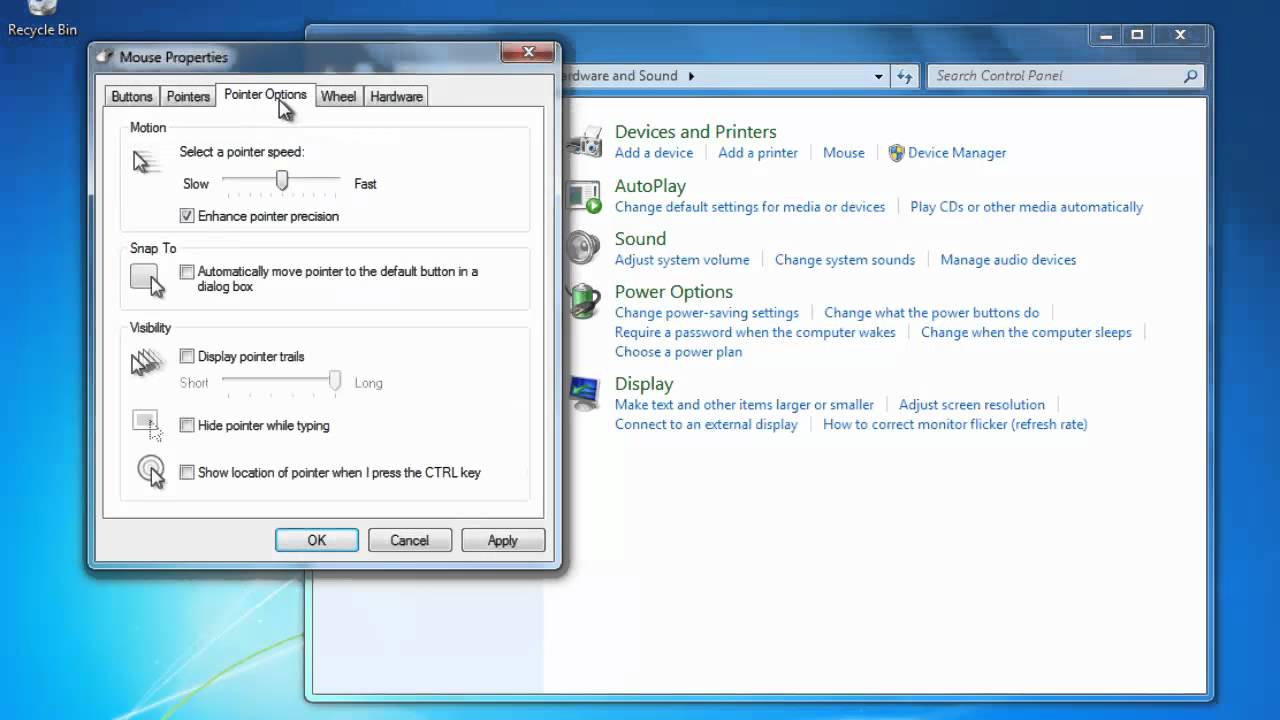Image resolution: width=1280 pixels, height=720 pixels.
Task: Open the Add a printer link
Action: coord(758,153)
